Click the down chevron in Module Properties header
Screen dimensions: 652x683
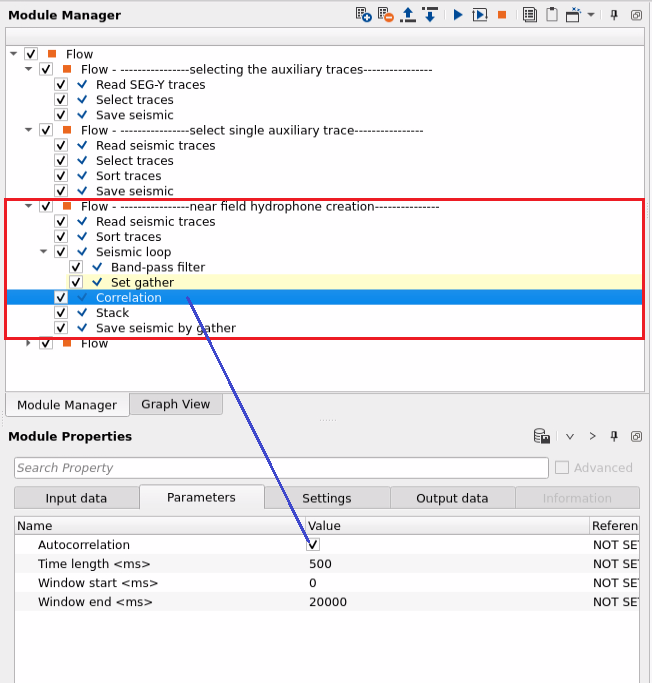pos(570,436)
